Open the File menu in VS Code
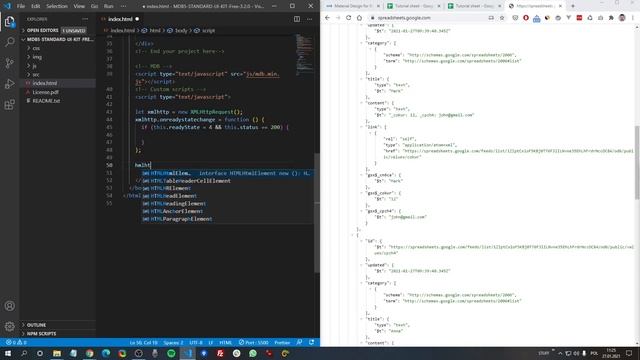 21,6
